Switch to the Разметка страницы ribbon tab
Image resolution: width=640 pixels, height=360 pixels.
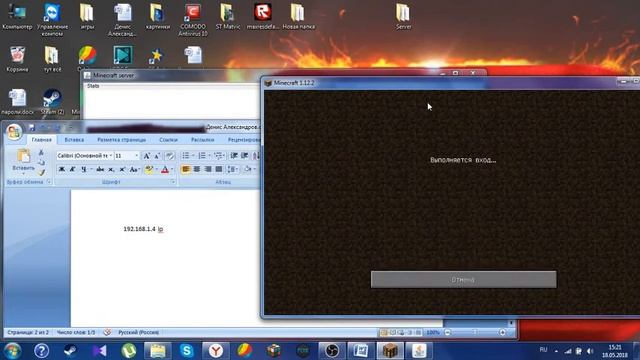point(121,140)
